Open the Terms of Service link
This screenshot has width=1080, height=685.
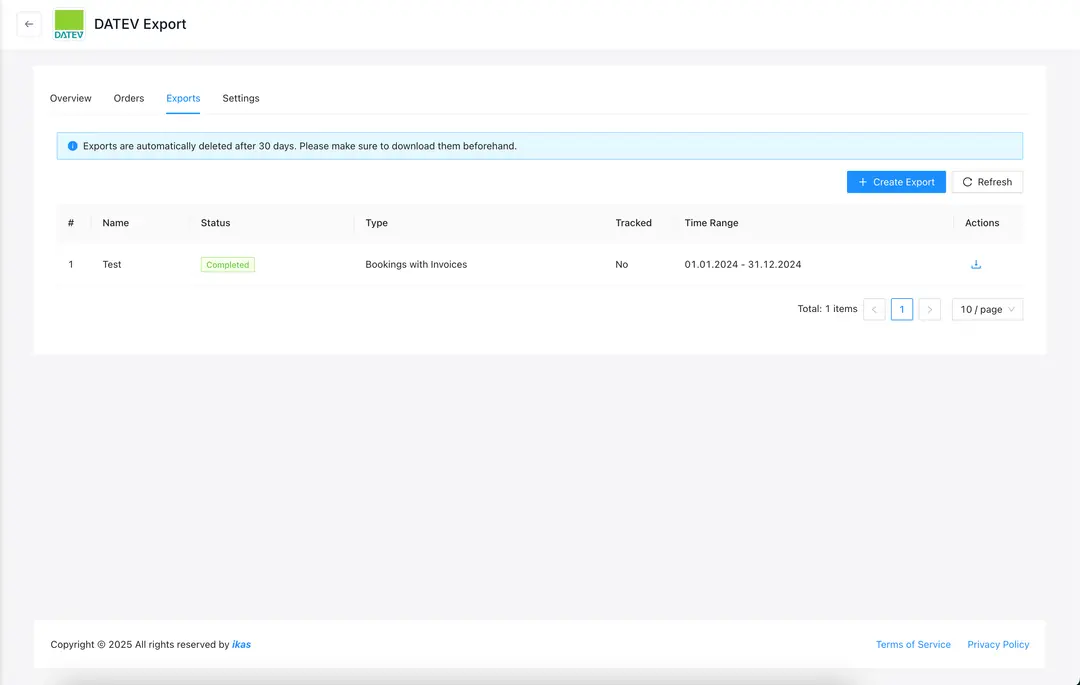tap(913, 645)
